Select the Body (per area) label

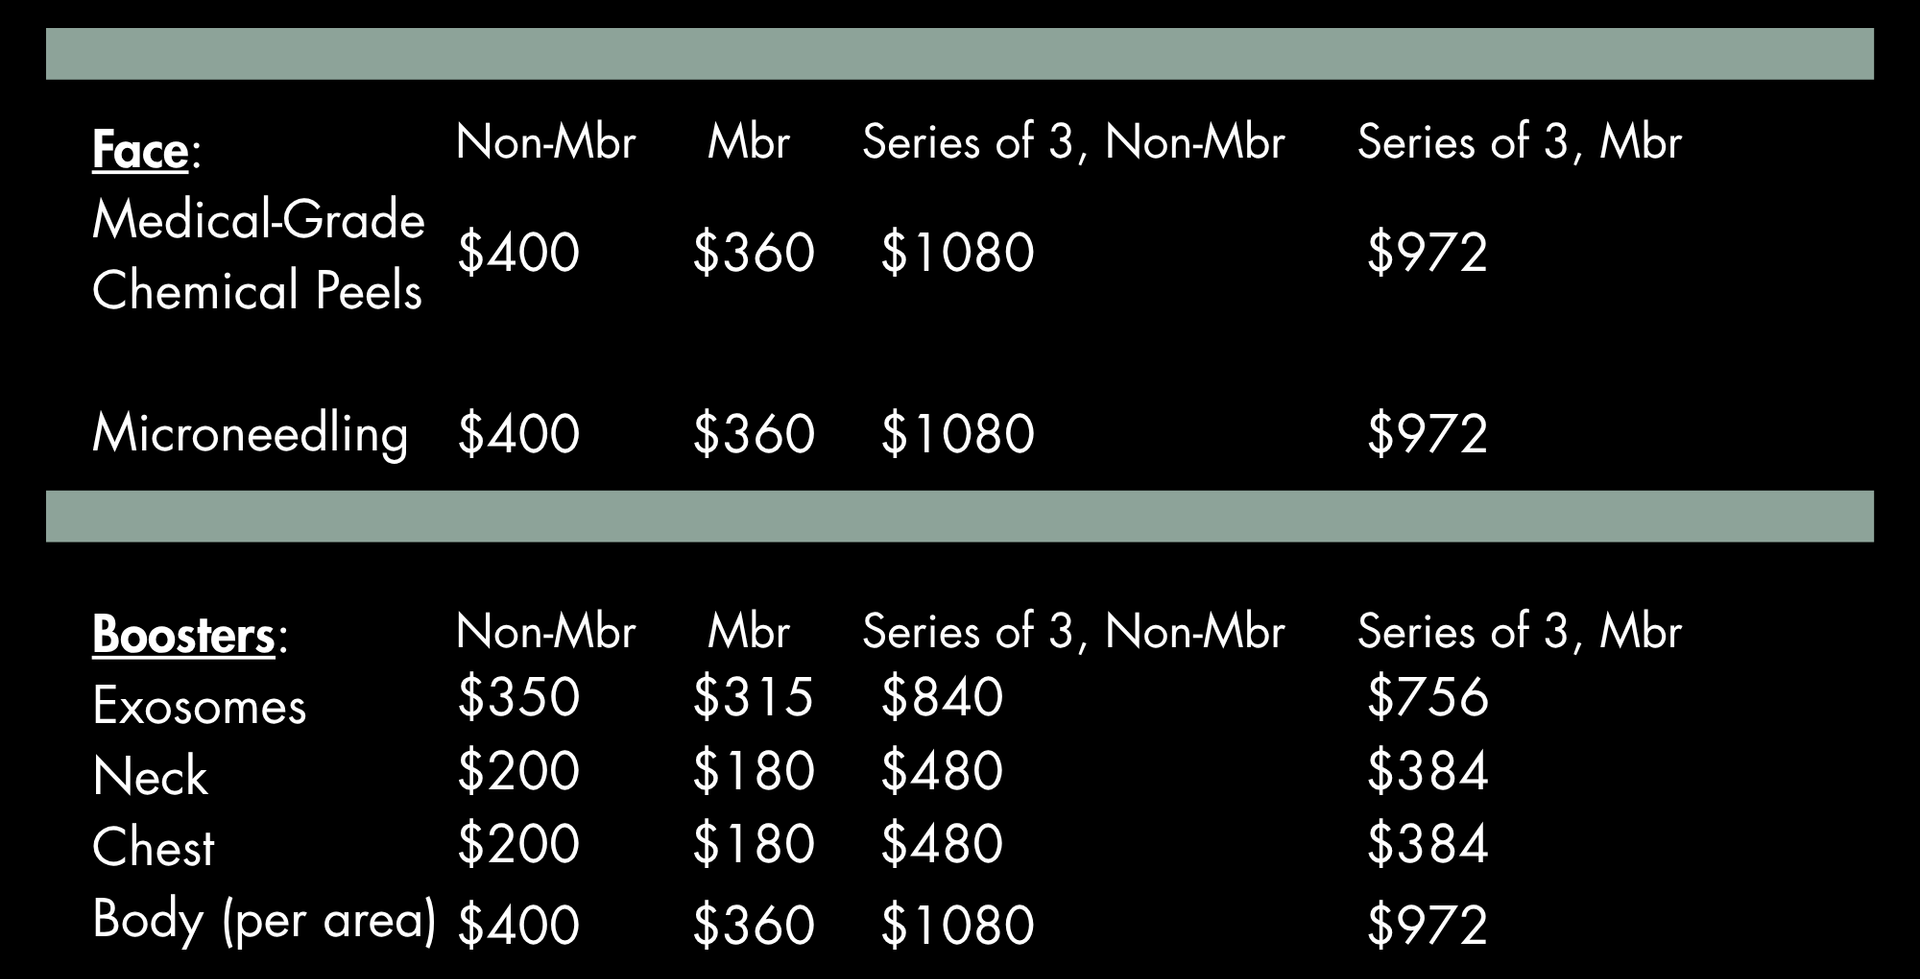[264, 919]
